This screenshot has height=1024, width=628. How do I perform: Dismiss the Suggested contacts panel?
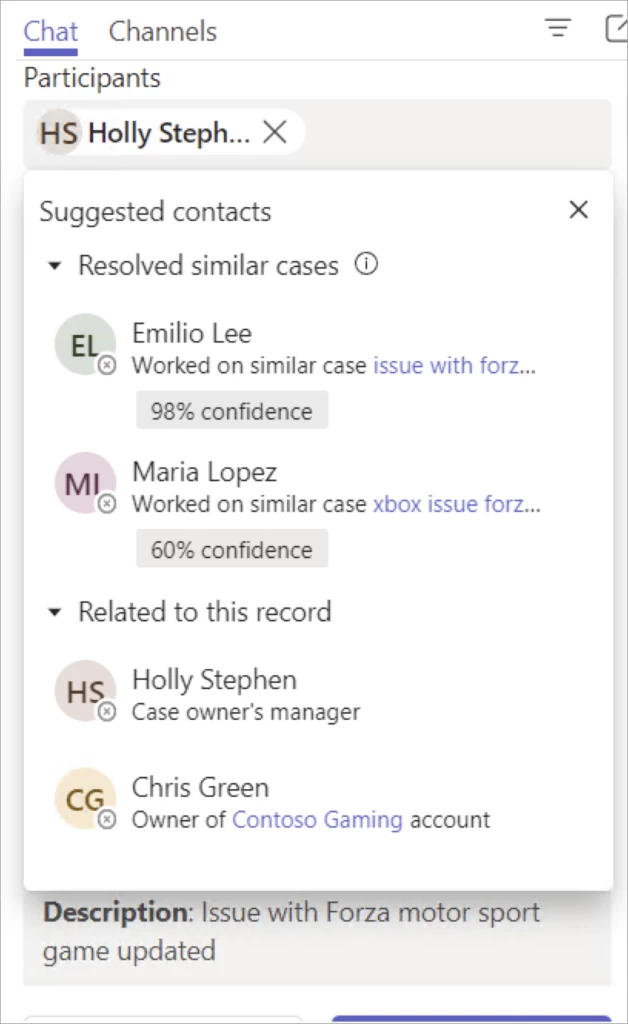(x=578, y=210)
